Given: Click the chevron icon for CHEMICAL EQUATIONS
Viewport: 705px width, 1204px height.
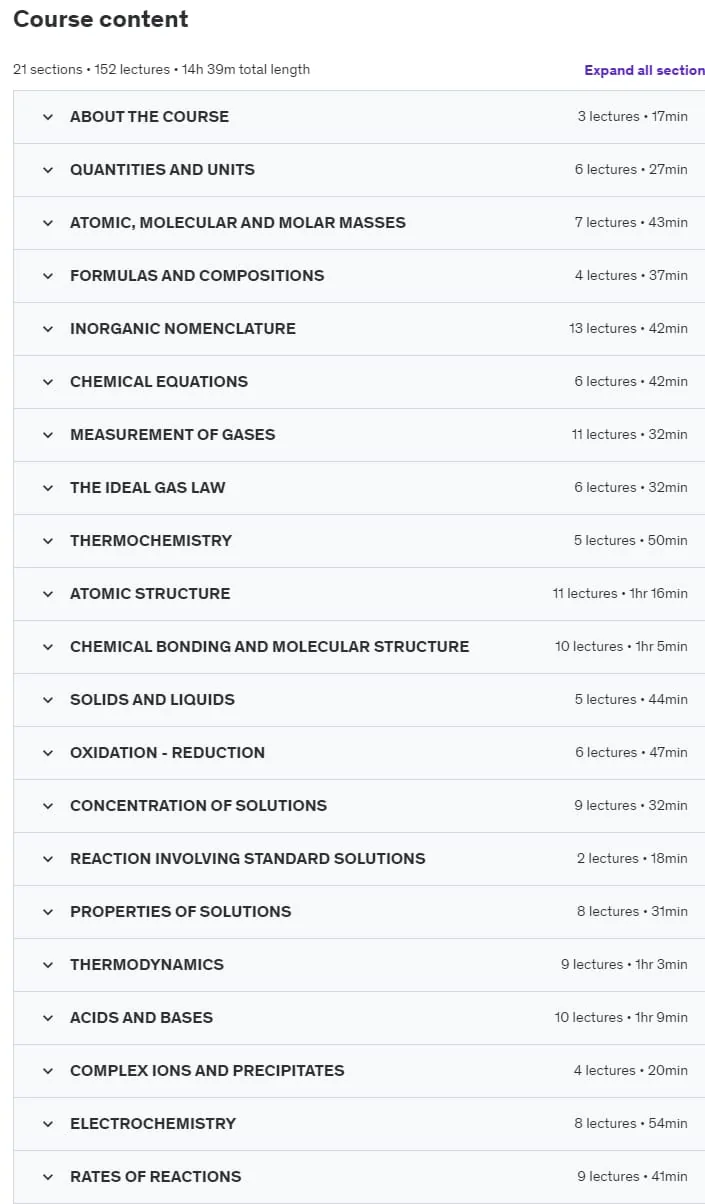Looking at the screenshot, I should 47,382.
